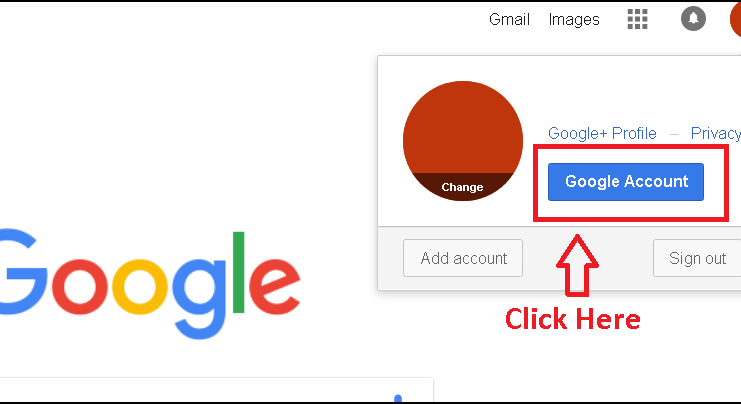
Task: Click the blue letter g in the Google logo
Action: coord(201,299)
